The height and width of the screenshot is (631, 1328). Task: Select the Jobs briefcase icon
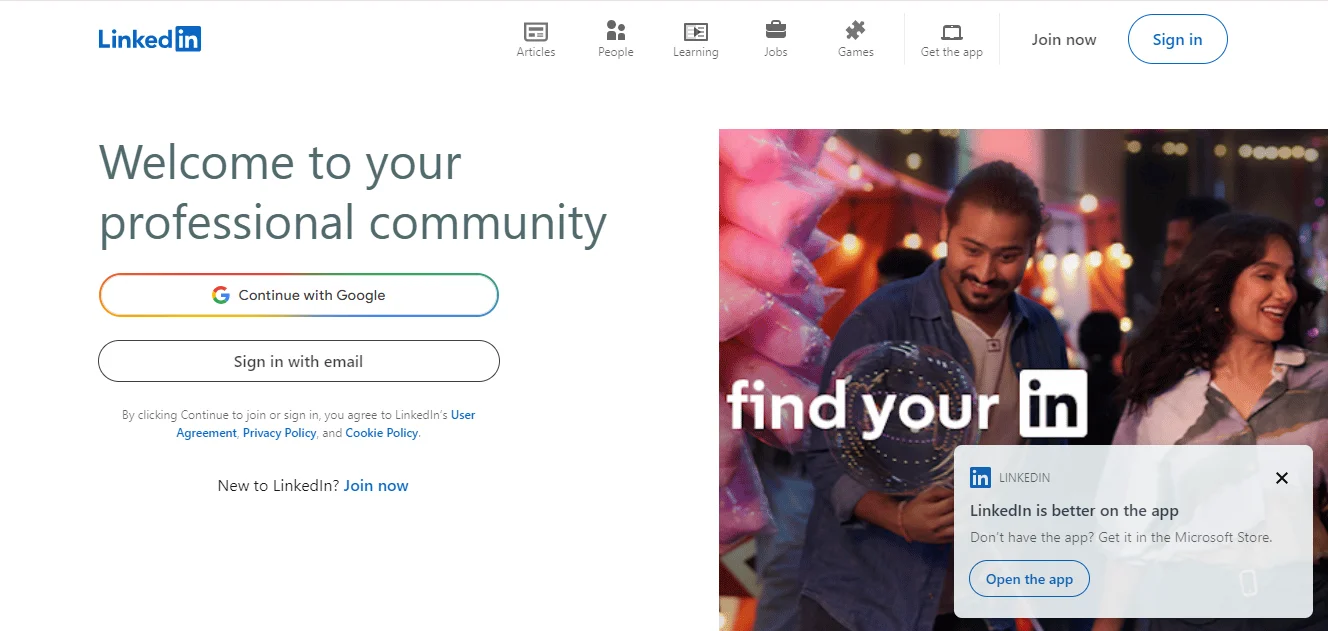point(775,30)
